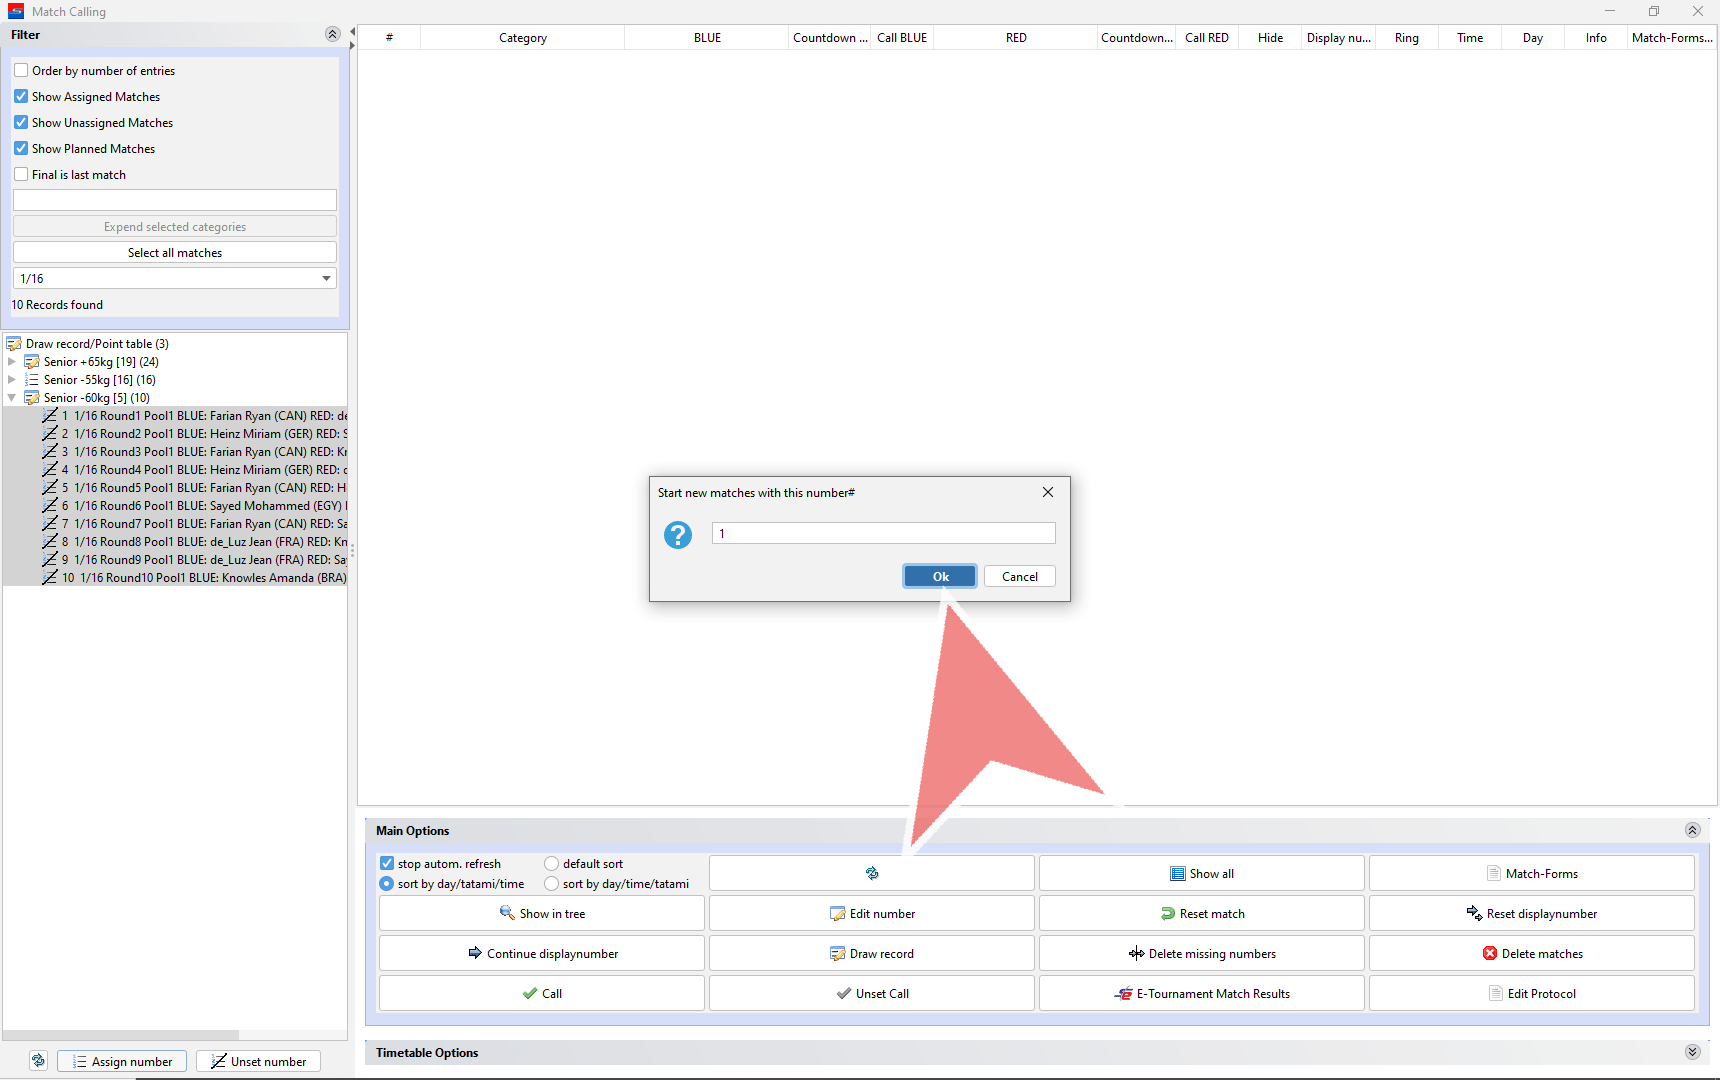Open E-Tournament Match Results
This screenshot has height=1080, width=1720.
point(1201,993)
